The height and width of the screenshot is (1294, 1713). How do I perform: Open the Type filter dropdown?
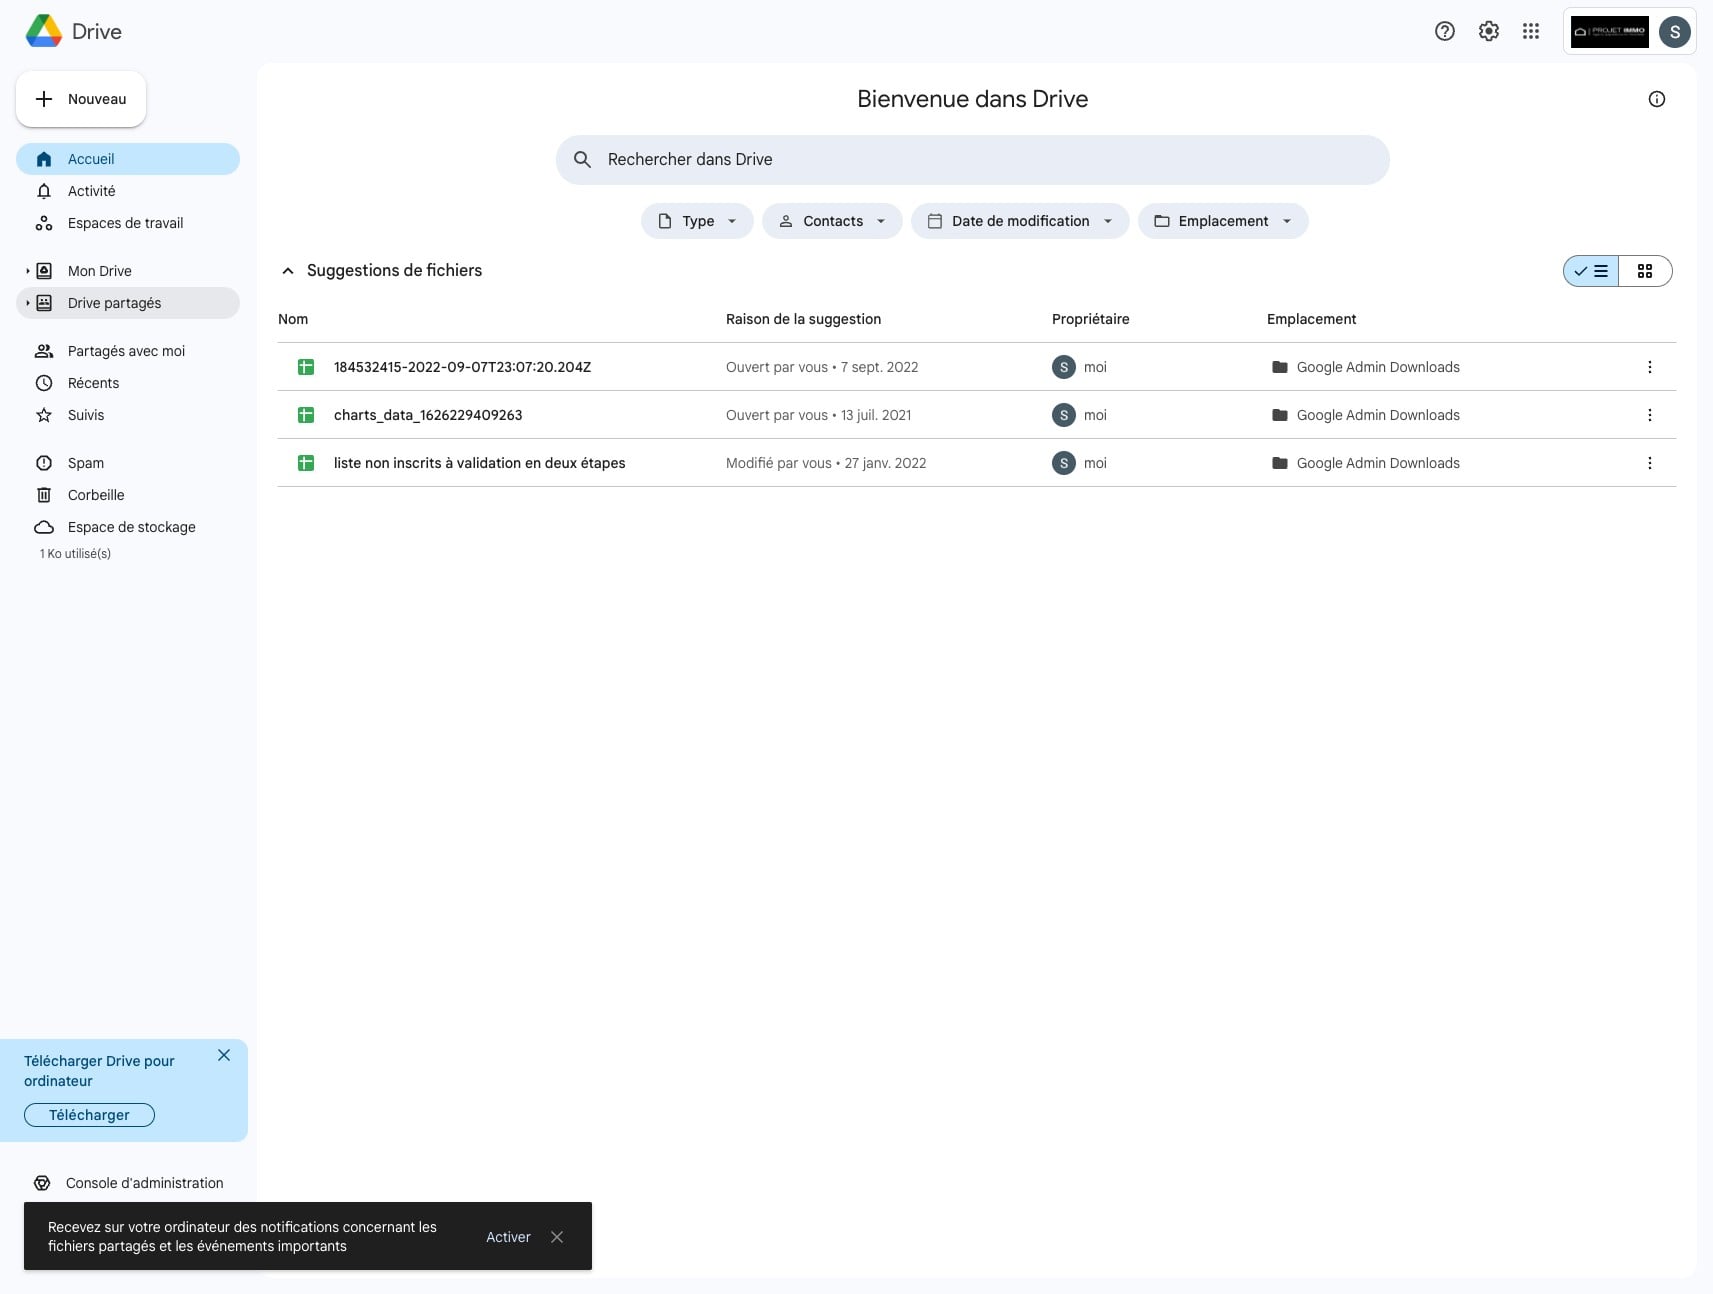pyautogui.click(x=697, y=221)
